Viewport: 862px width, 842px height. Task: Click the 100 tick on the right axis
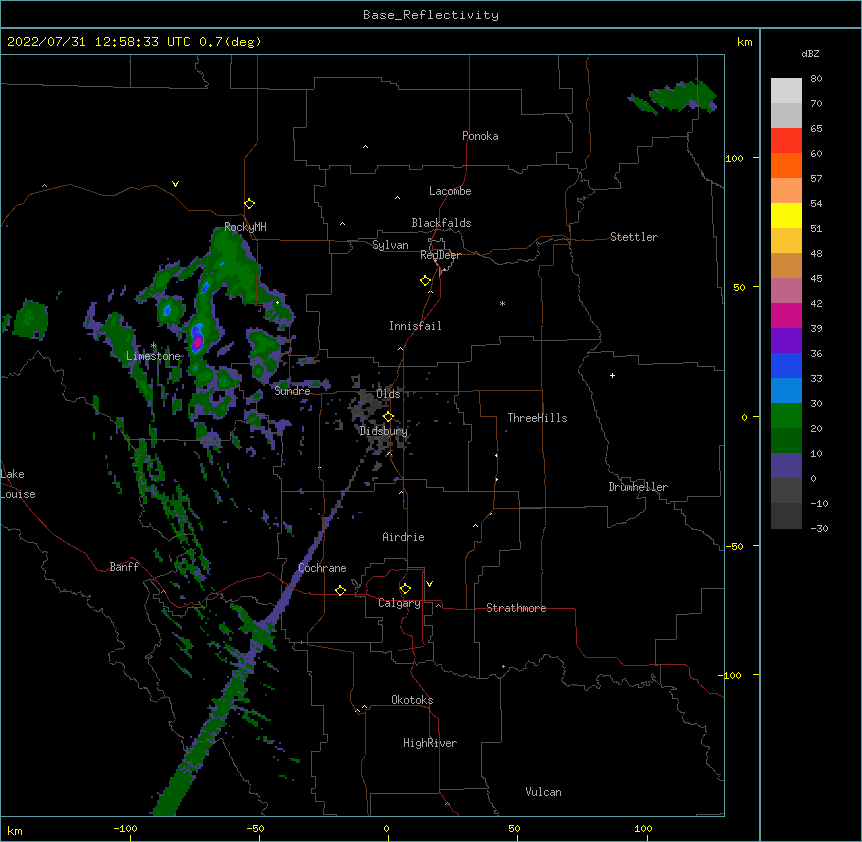point(734,158)
